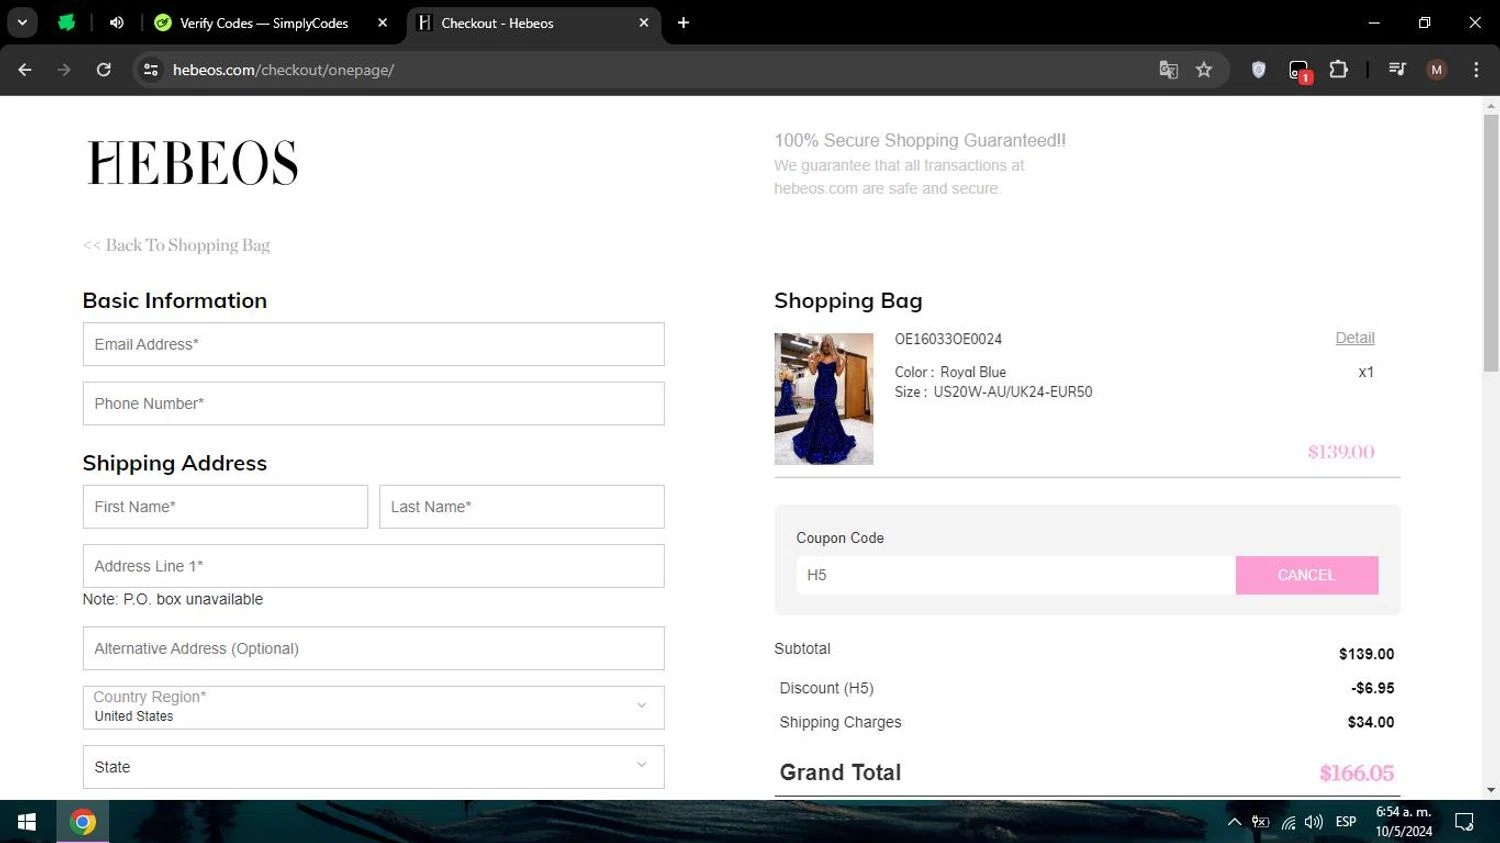The height and width of the screenshot is (843, 1500).
Task: Click the Coupon Code input with H5
Action: click(x=1016, y=575)
